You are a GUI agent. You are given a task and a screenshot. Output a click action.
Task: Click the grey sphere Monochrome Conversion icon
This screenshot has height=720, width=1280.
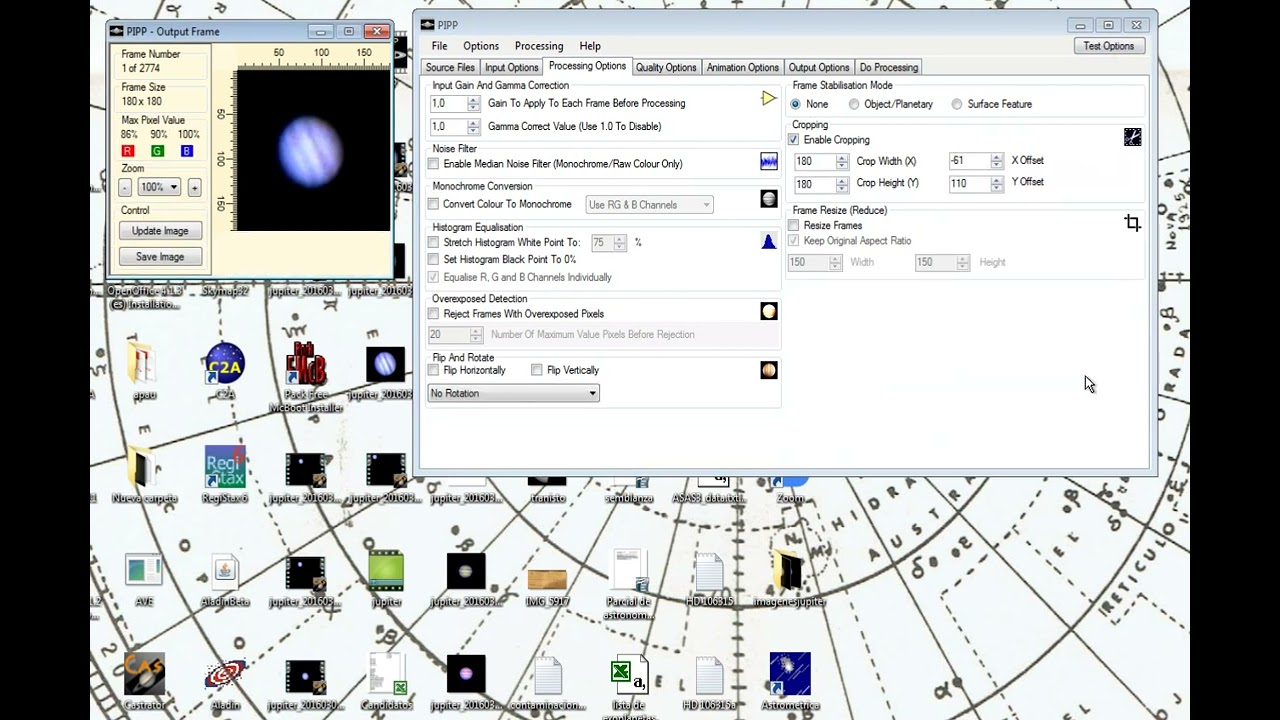click(x=768, y=199)
